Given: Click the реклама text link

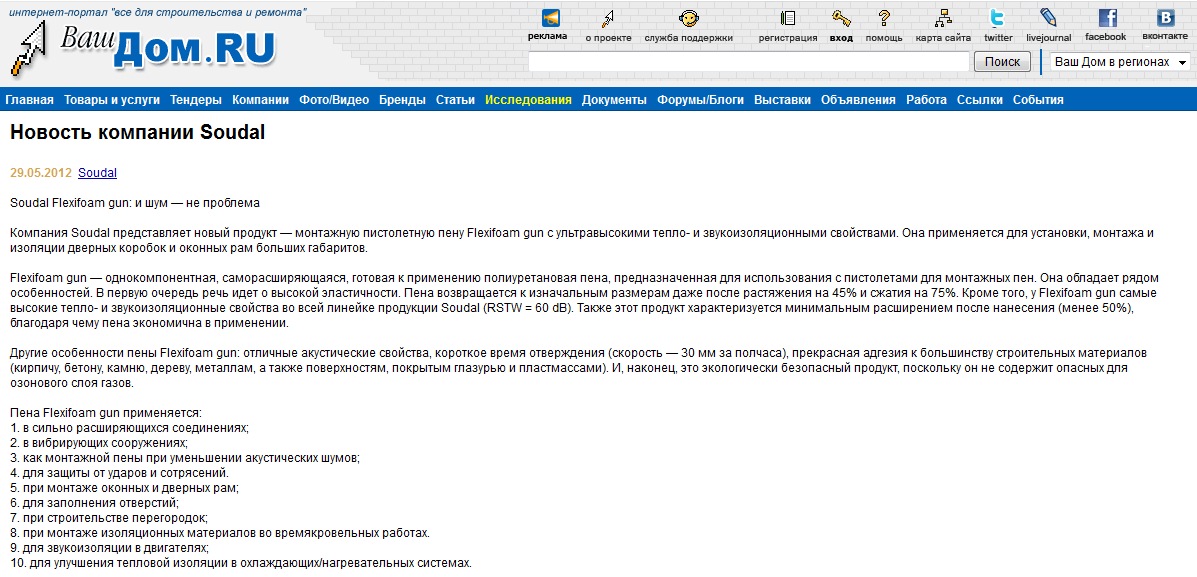Looking at the screenshot, I should 547,37.
